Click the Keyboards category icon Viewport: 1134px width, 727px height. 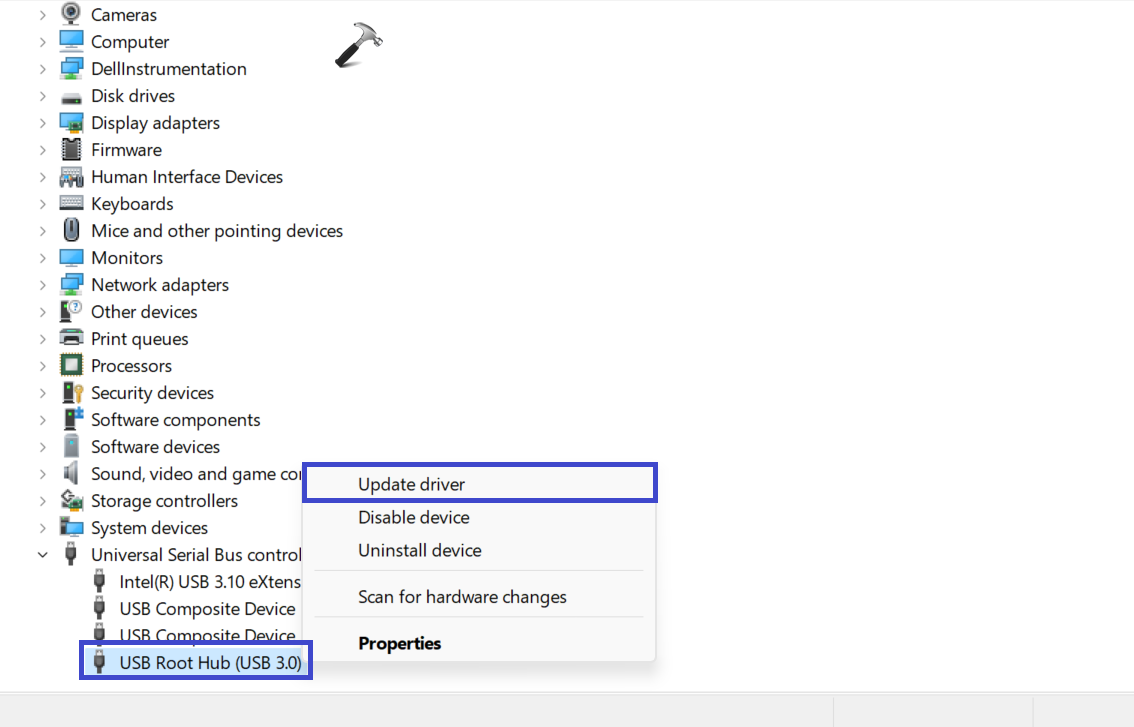pos(71,204)
